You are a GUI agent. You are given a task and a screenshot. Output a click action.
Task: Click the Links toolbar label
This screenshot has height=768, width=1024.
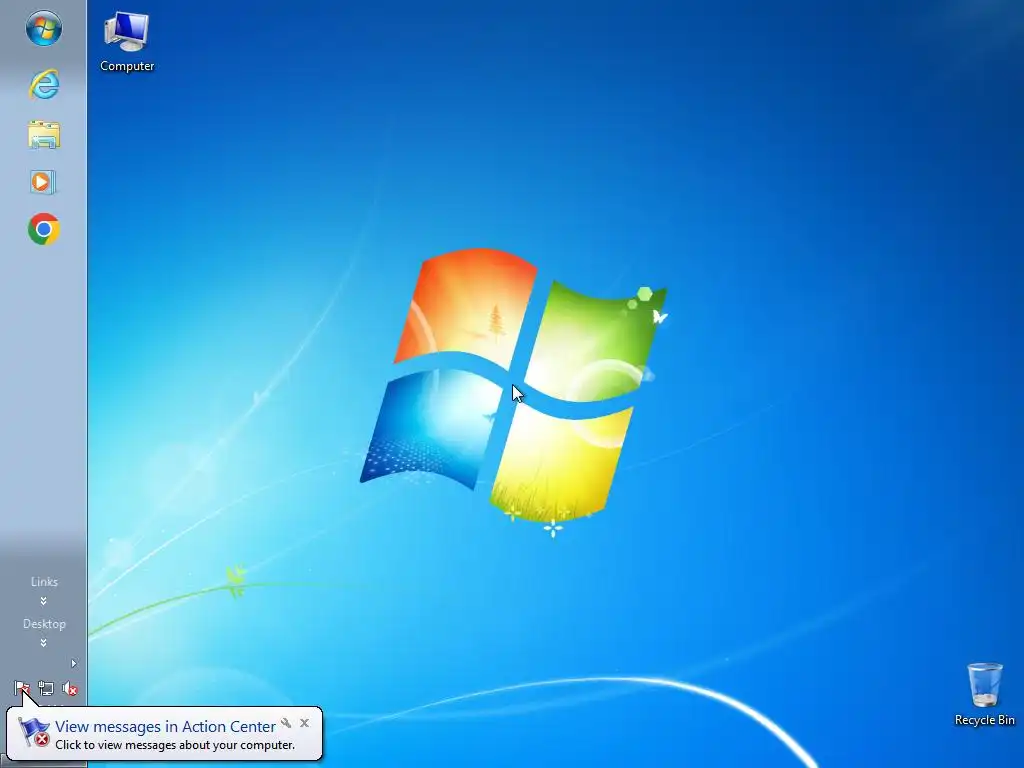click(44, 582)
